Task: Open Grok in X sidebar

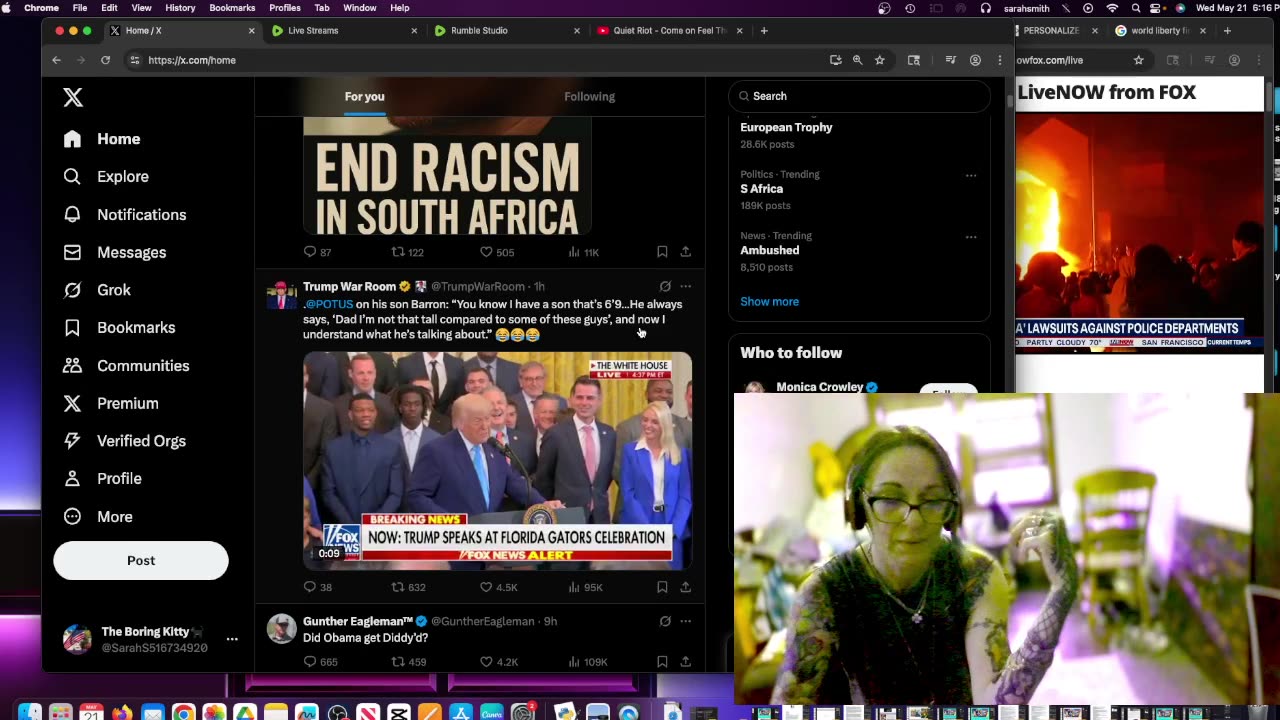Action: coord(97,290)
